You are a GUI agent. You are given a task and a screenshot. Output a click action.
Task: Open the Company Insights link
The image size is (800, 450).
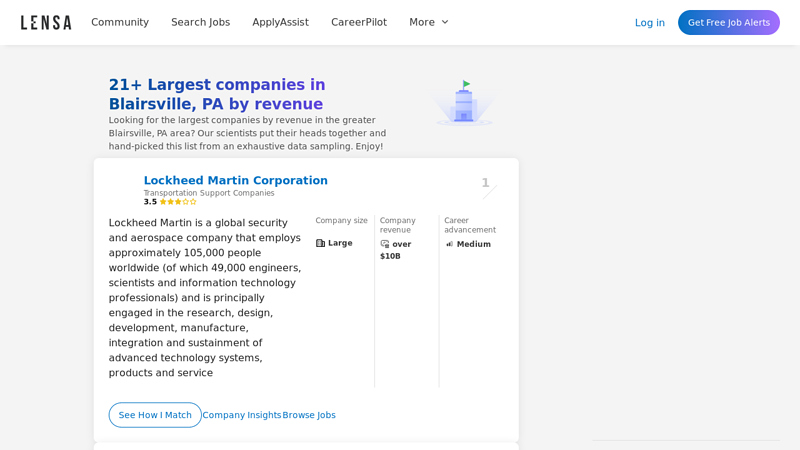242,415
